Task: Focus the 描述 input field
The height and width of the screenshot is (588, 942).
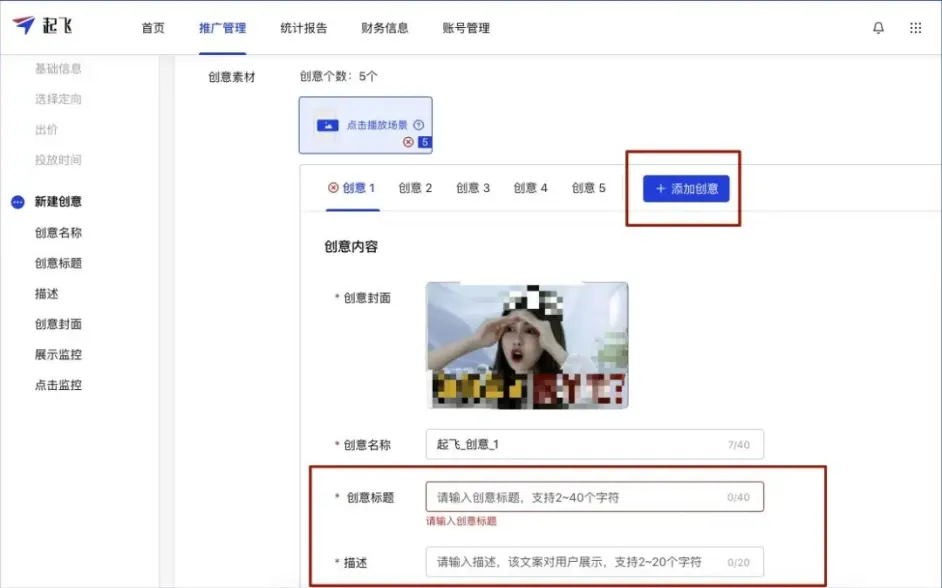Action: [595, 562]
